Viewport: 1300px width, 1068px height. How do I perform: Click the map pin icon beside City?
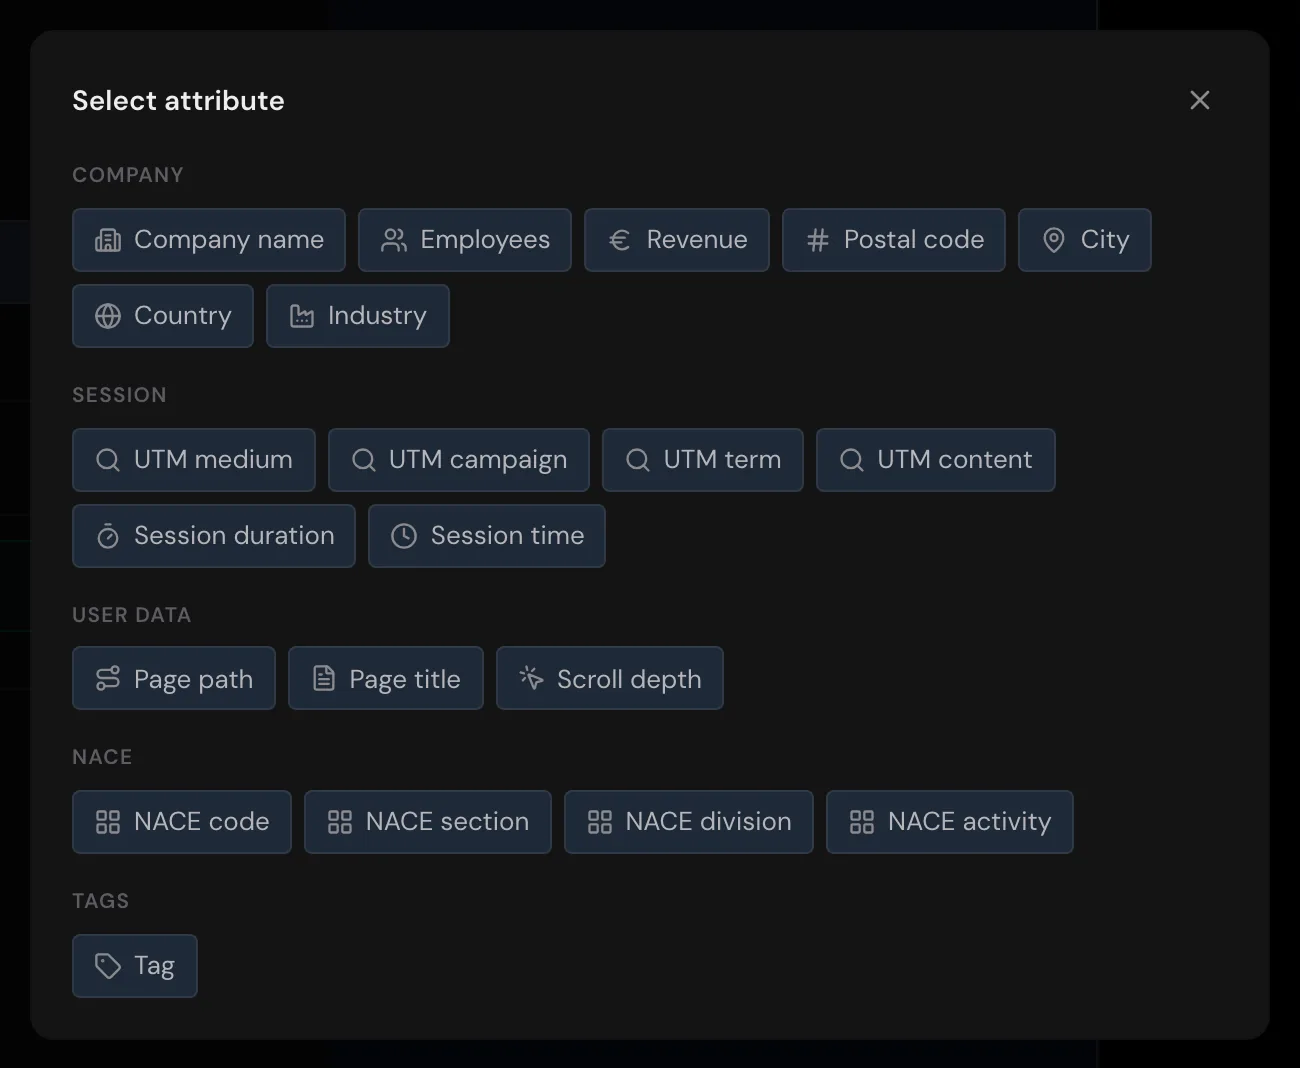pyautogui.click(x=1054, y=240)
